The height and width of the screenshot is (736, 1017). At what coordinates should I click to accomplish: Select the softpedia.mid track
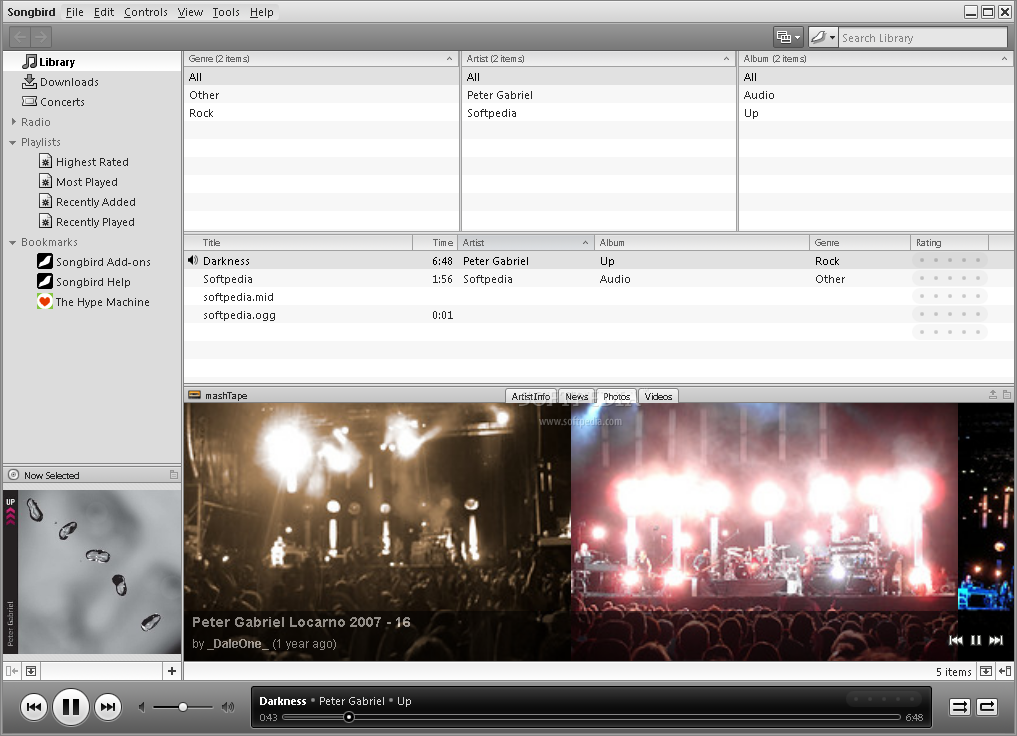(598, 297)
